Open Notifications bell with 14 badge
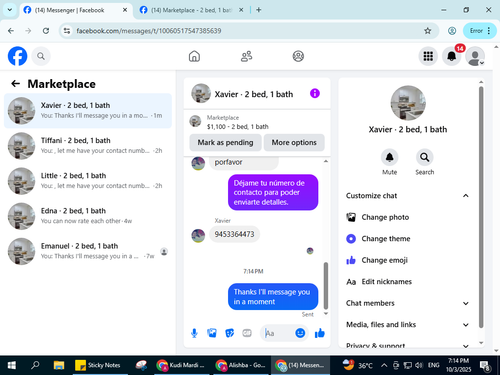This screenshot has height=375, width=500. (x=452, y=56)
